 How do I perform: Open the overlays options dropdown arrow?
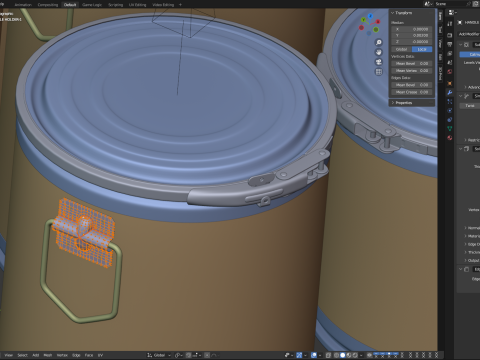(320, 355)
